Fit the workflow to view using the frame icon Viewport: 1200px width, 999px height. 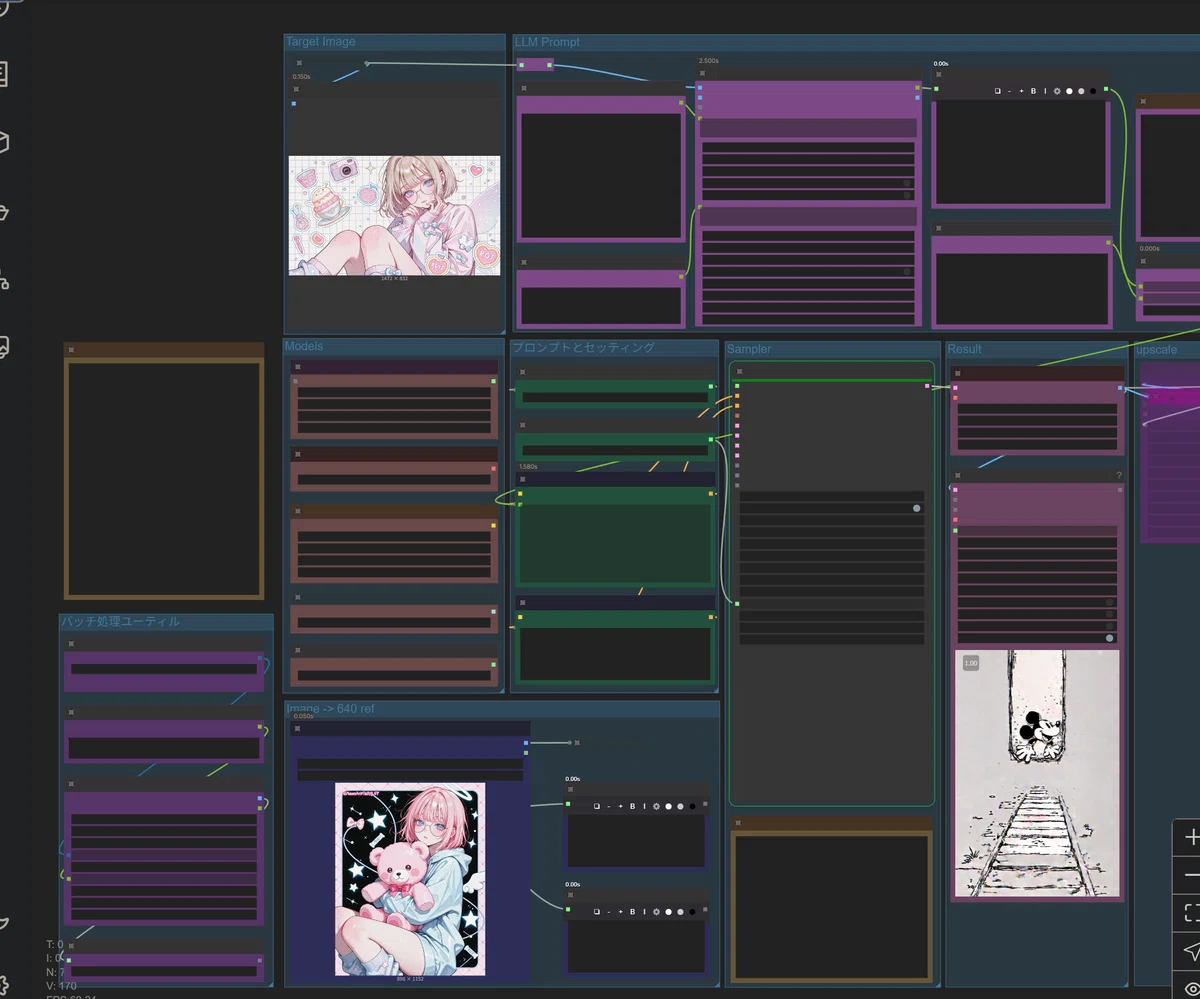click(x=1190, y=912)
